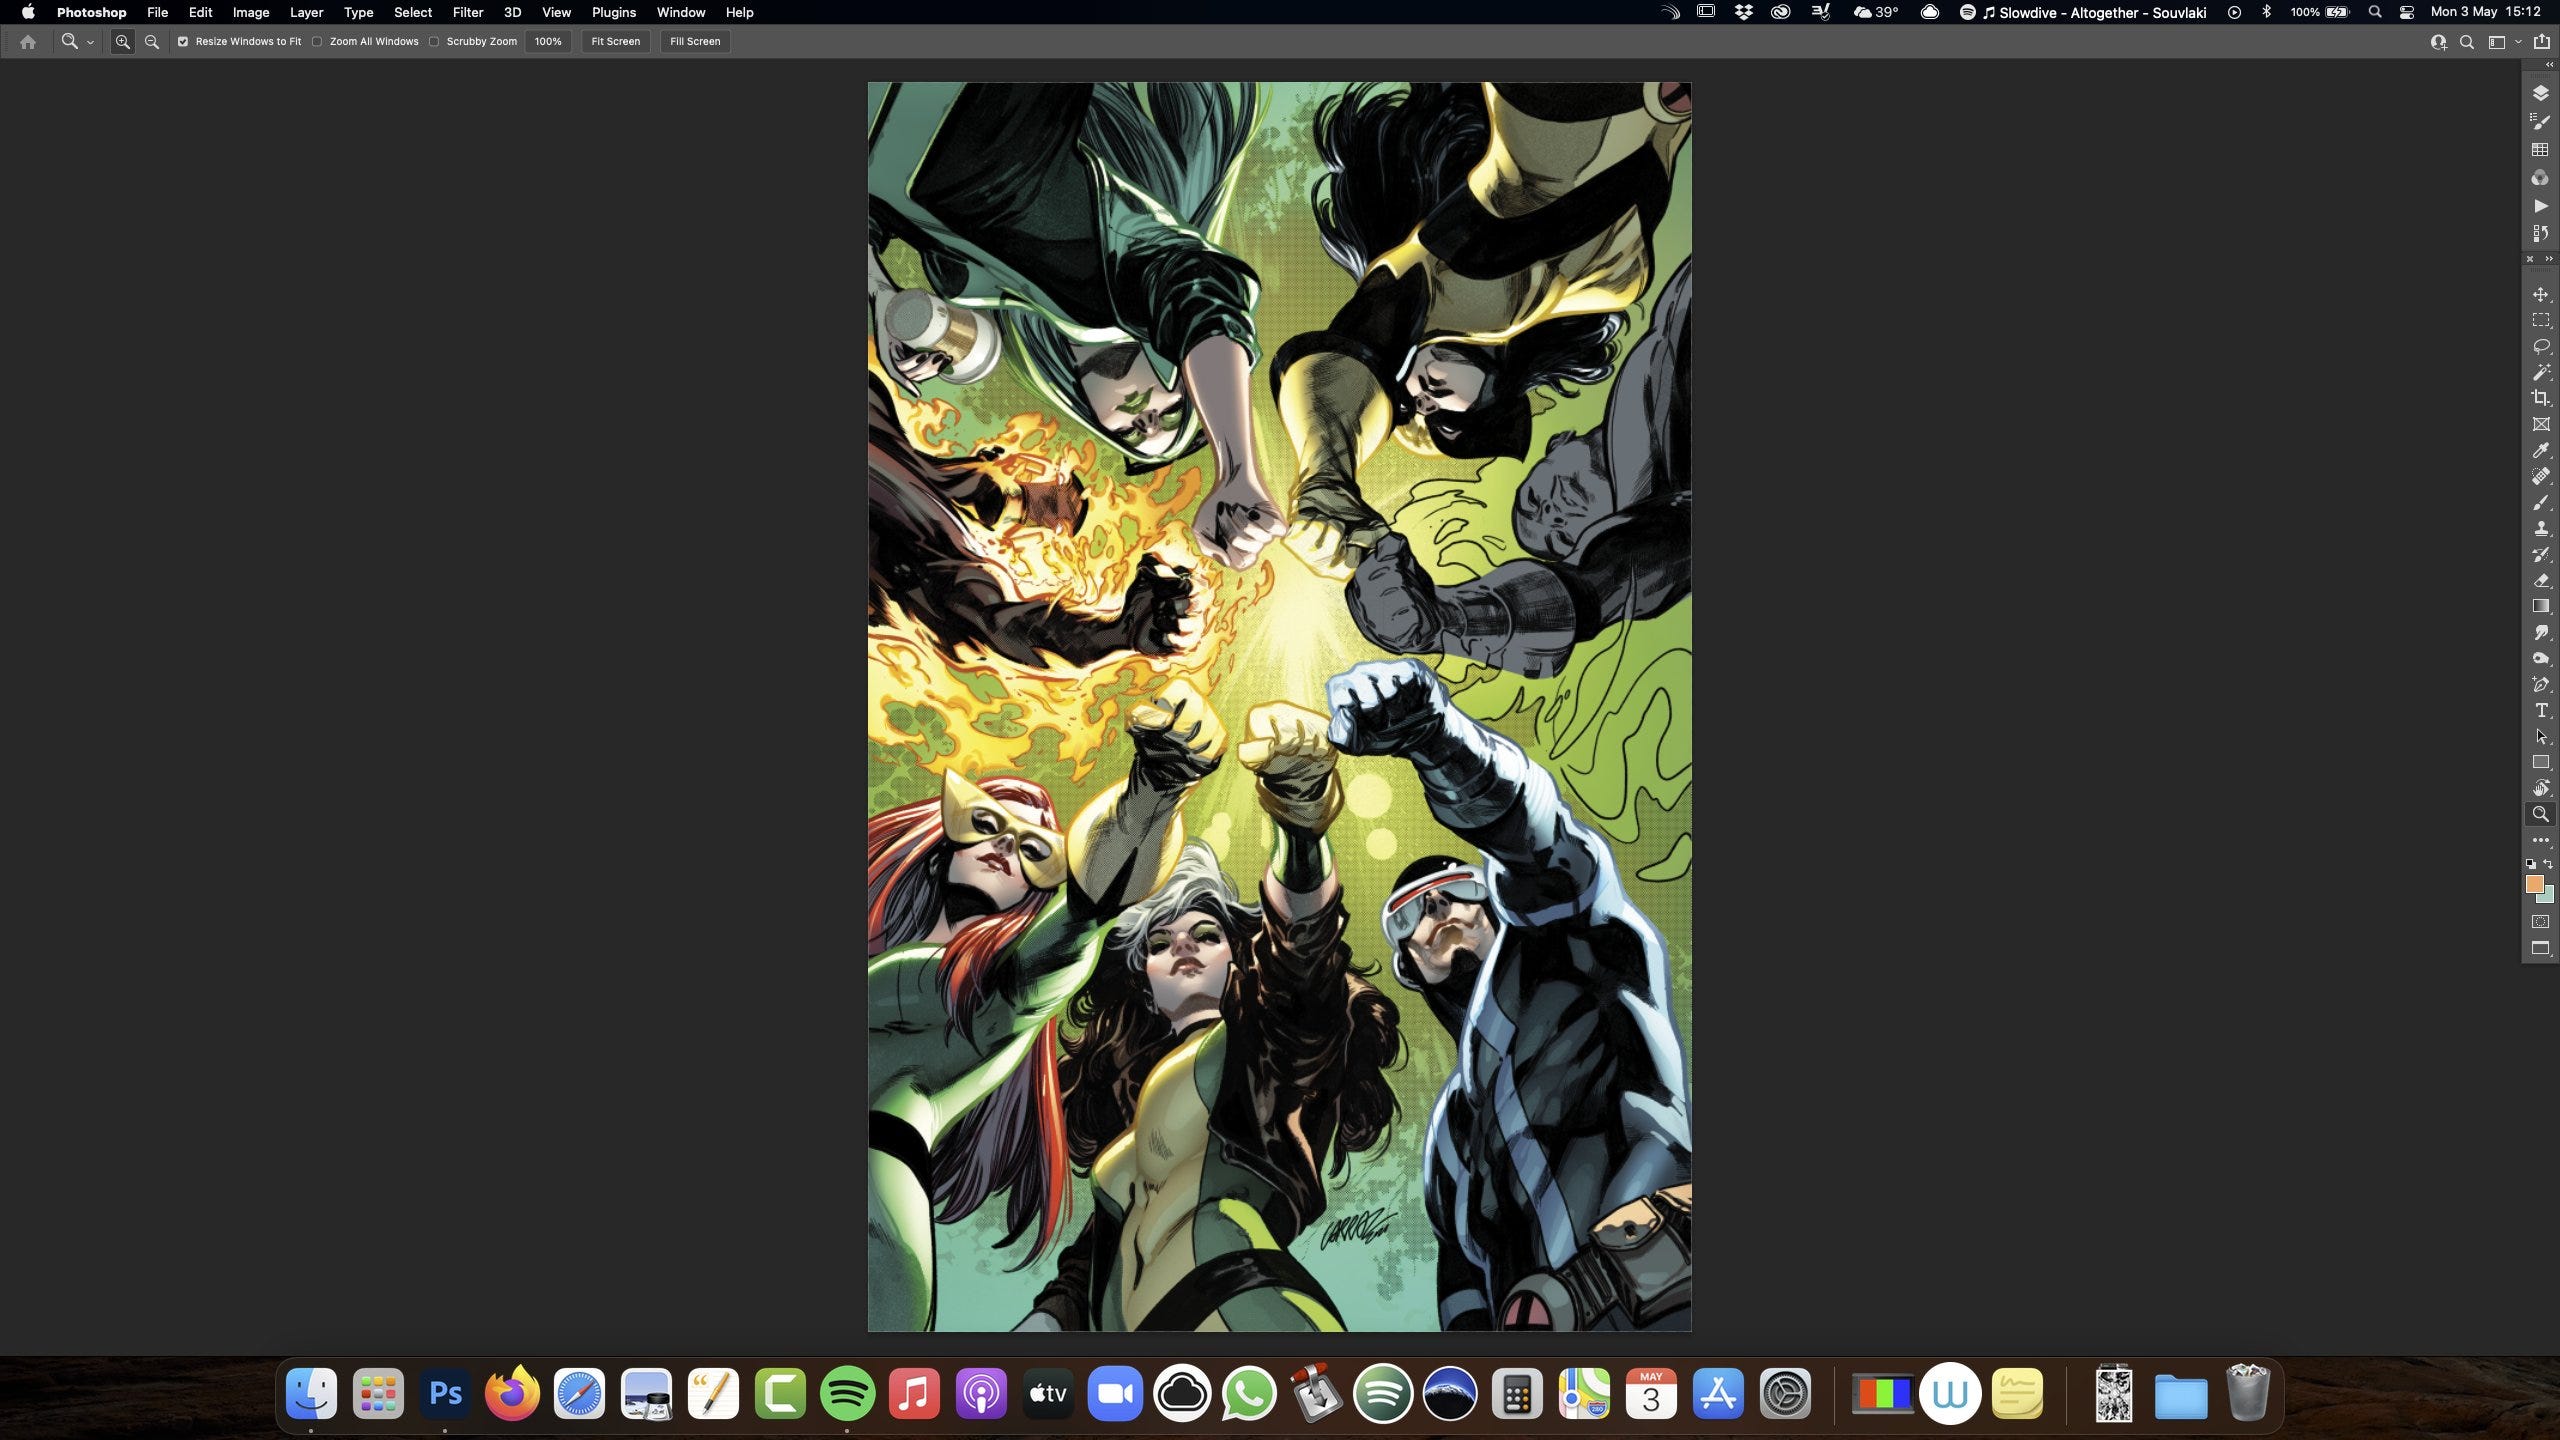The image size is (2560, 1440).
Task: Open the Share icon in options bar
Action: click(2541, 42)
